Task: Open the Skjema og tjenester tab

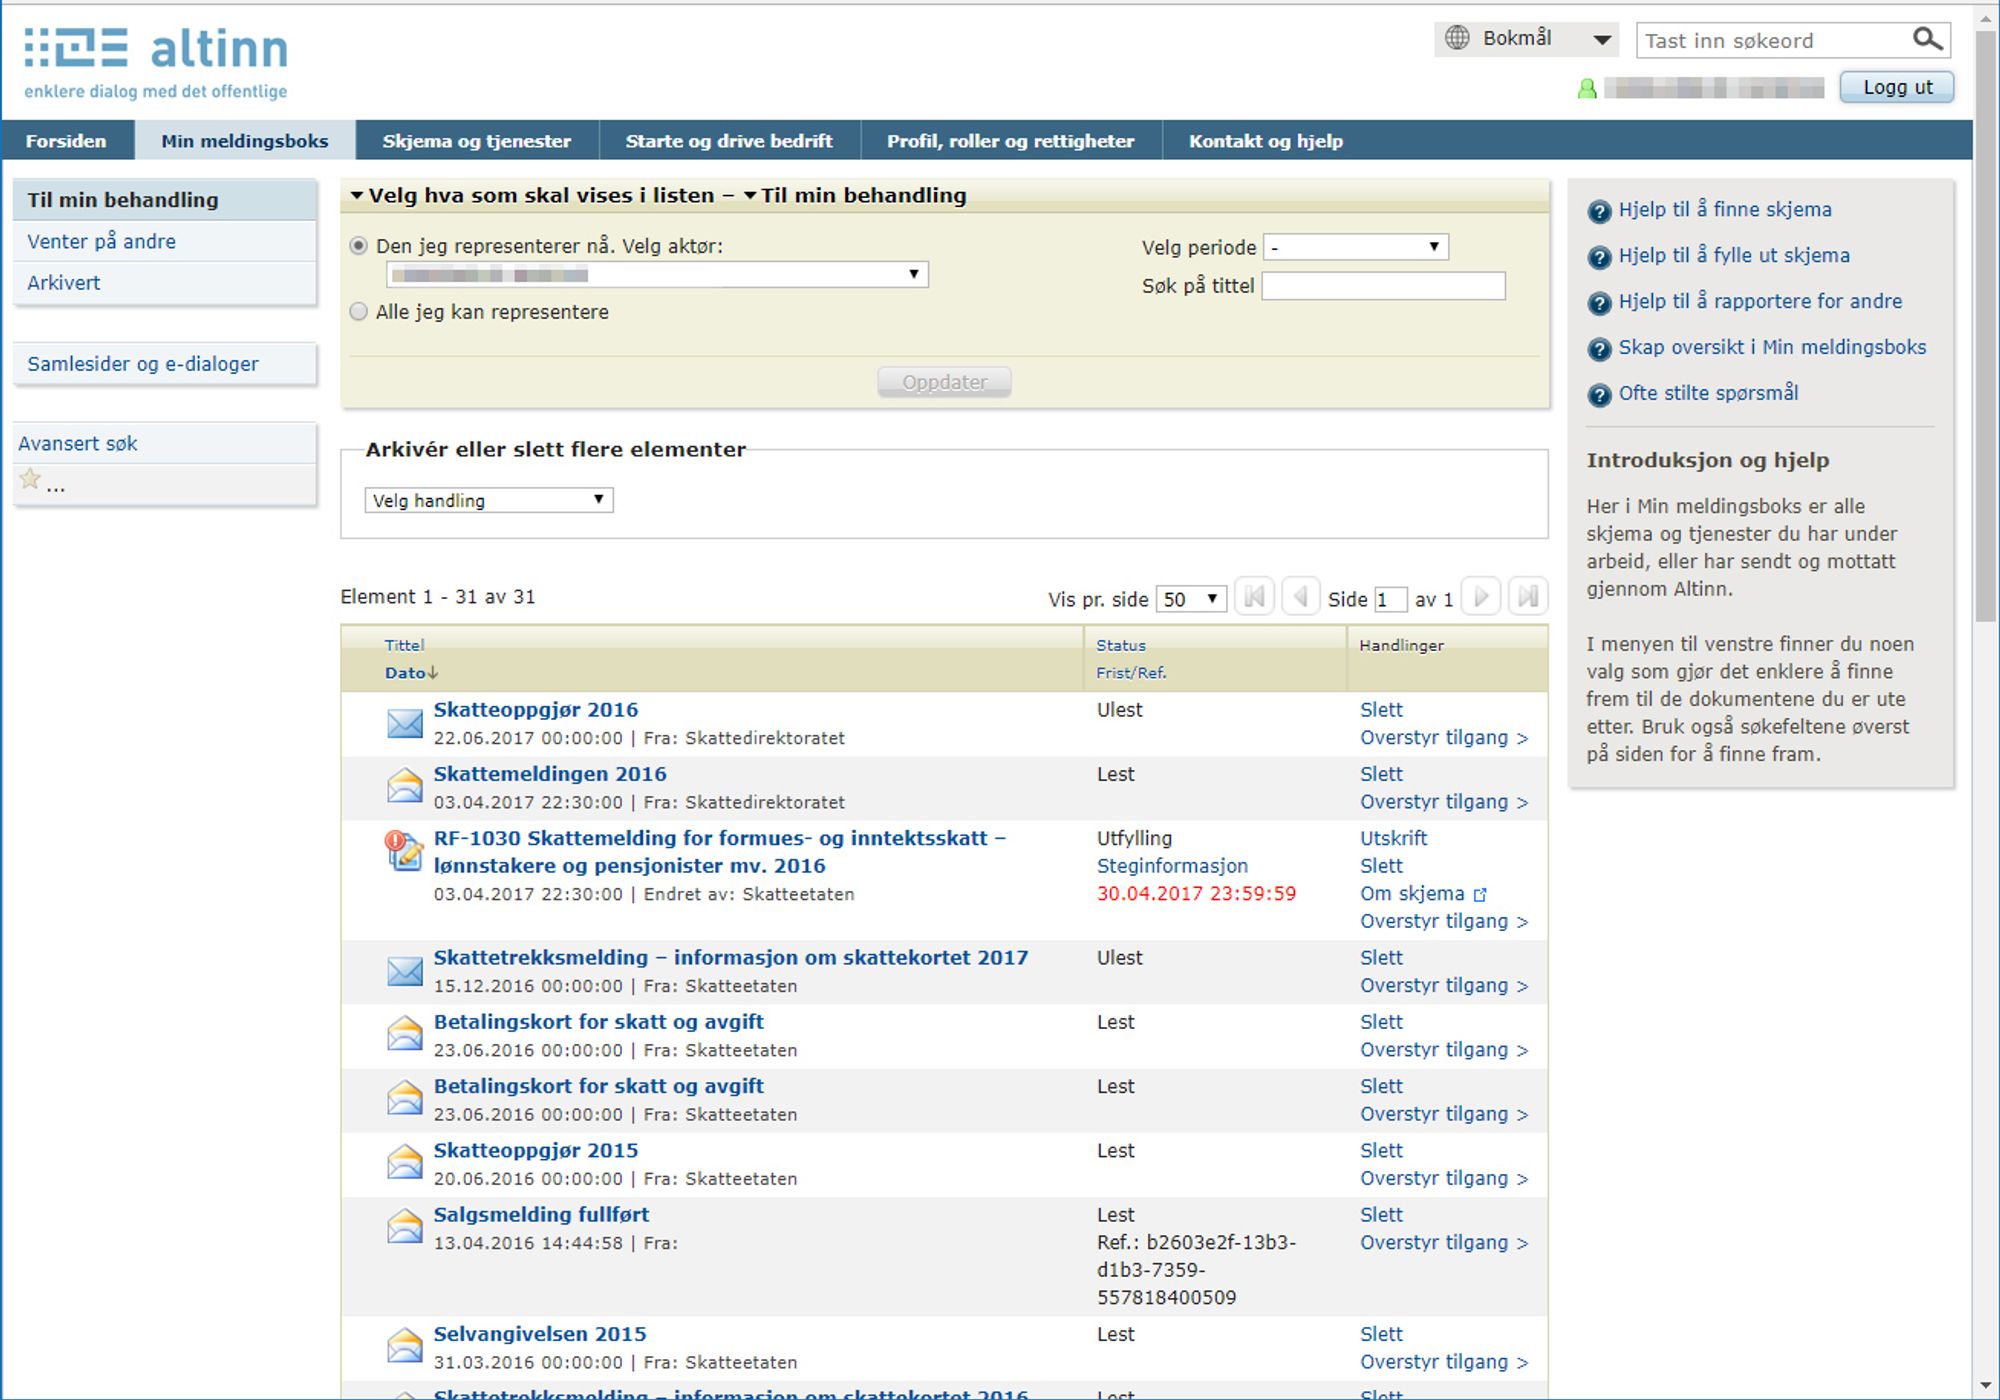Action: click(477, 141)
